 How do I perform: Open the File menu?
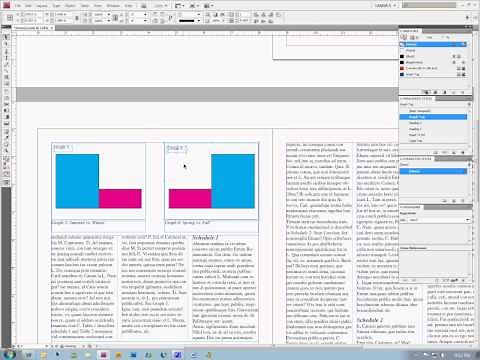[x=18, y=6]
